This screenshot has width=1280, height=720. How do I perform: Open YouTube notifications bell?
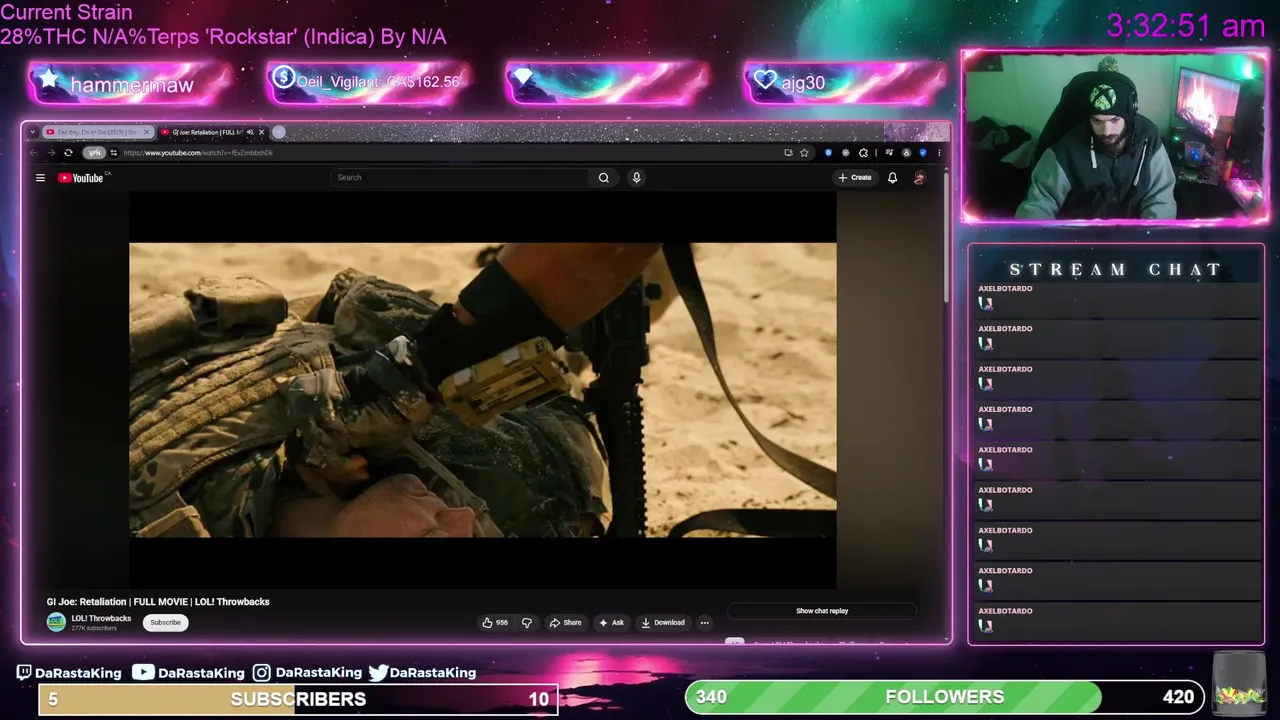point(892,178)
